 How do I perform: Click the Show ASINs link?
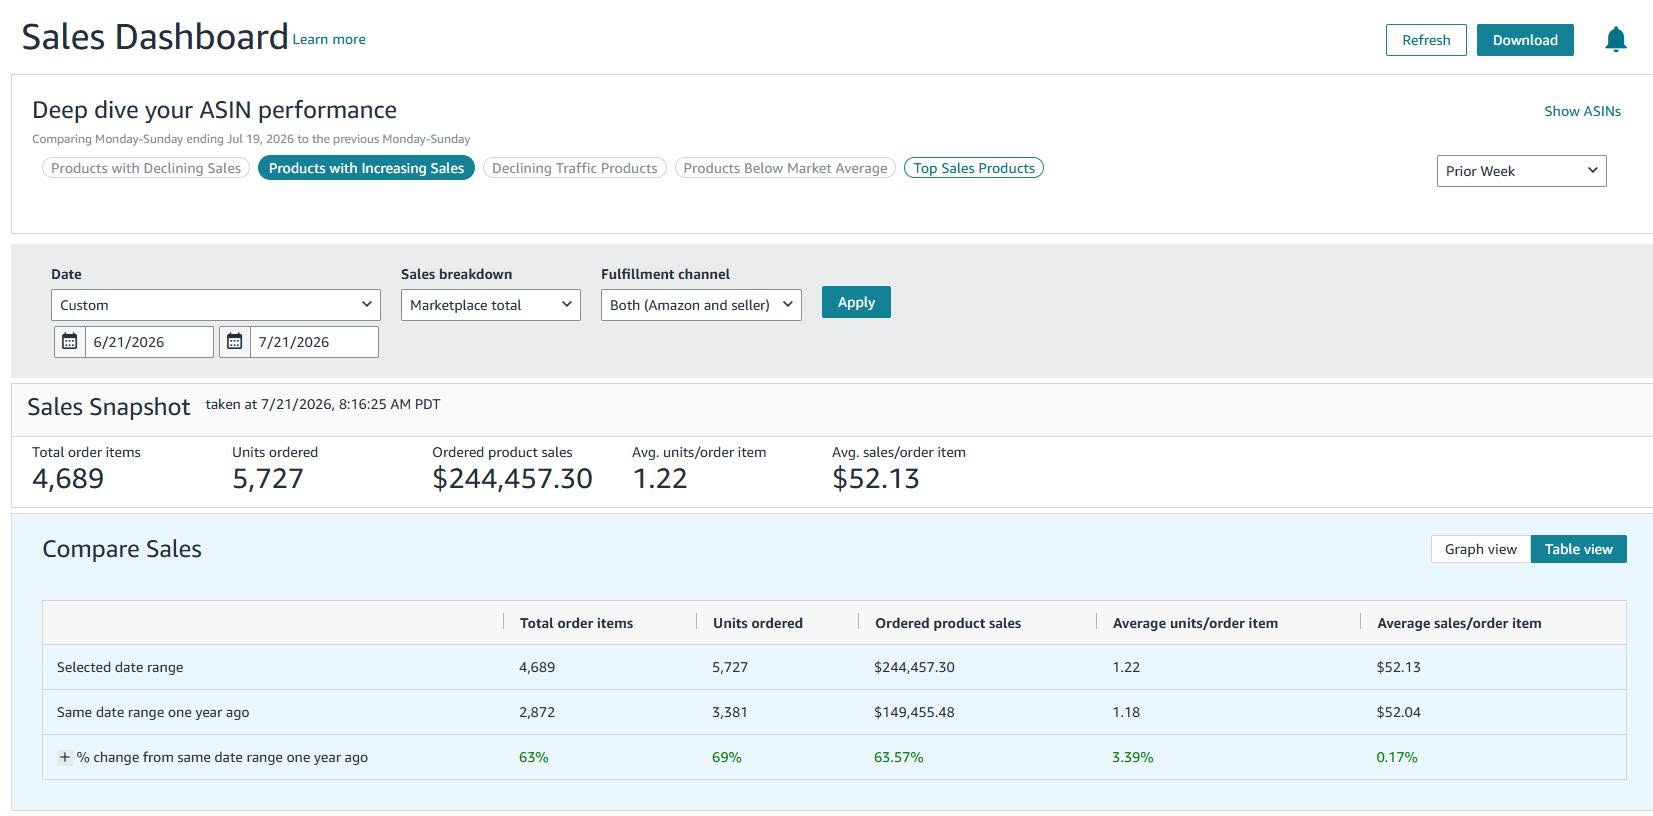point(1582,111)
